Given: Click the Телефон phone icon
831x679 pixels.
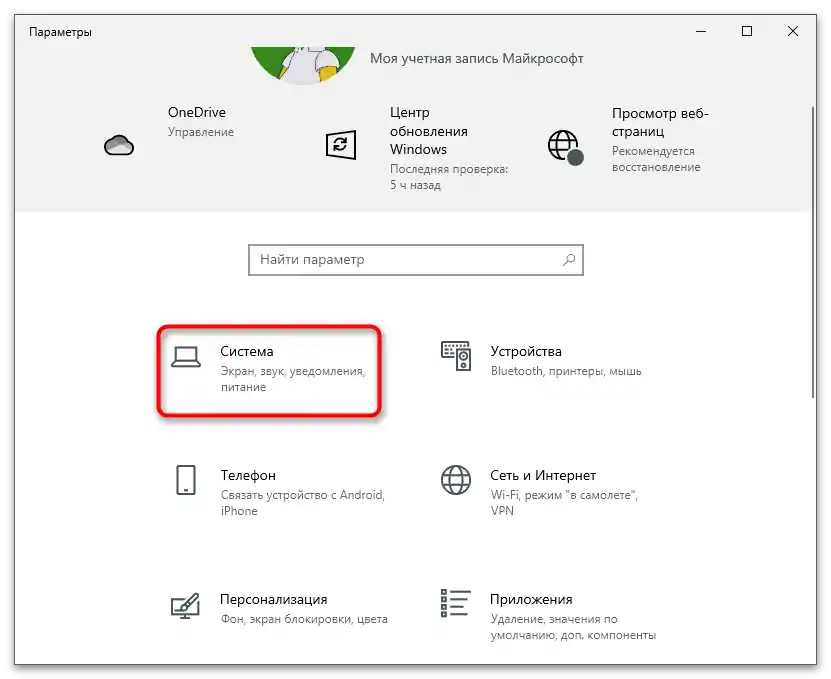Looking at the screenshot, I should (x=185, y=480).
